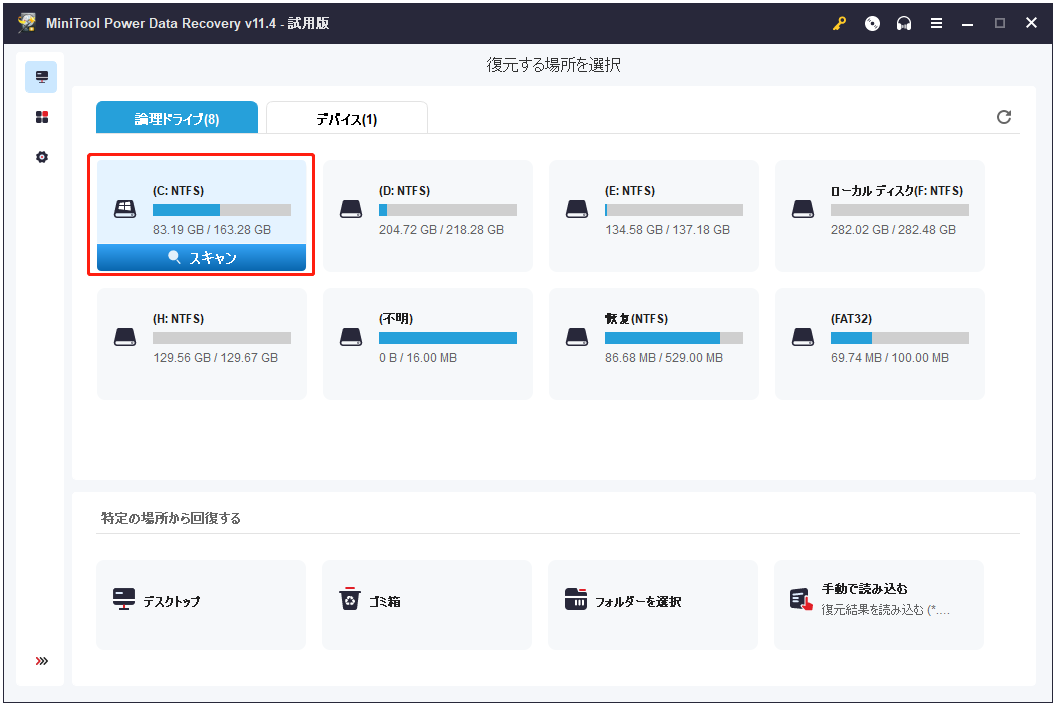1057x709 pixels.
Task: Click the 69.74 MB / 100.00 MB text
Action: (x=890, y=358)
